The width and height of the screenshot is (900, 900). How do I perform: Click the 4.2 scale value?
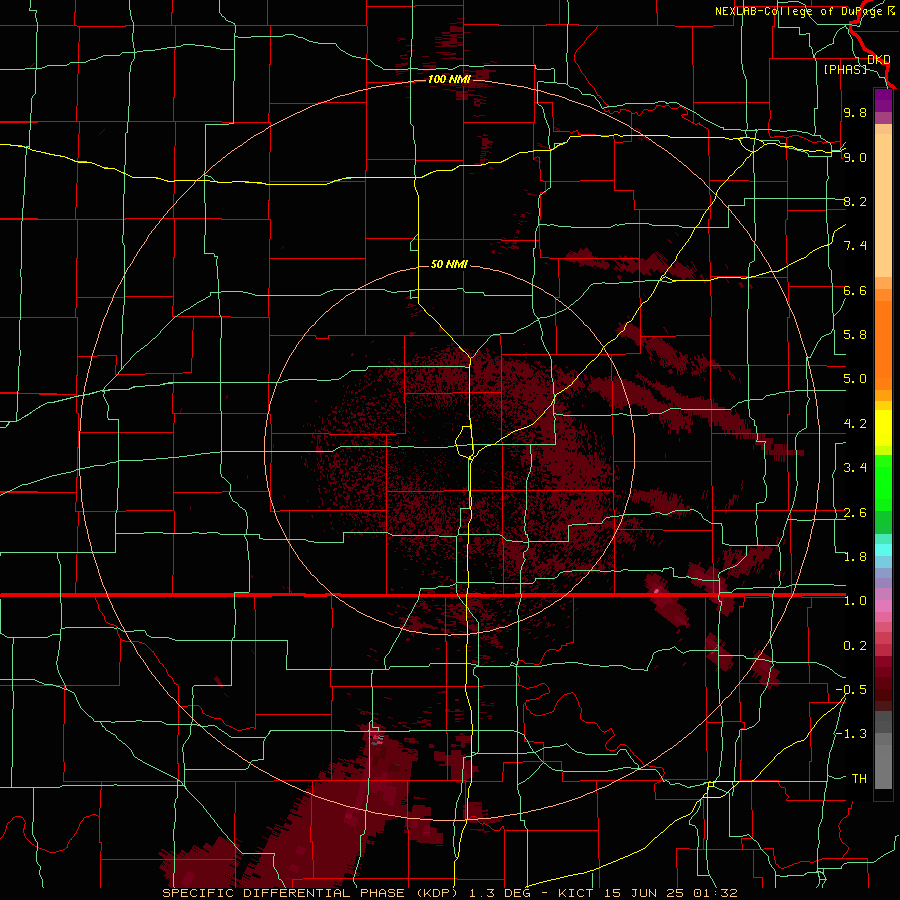855,424
